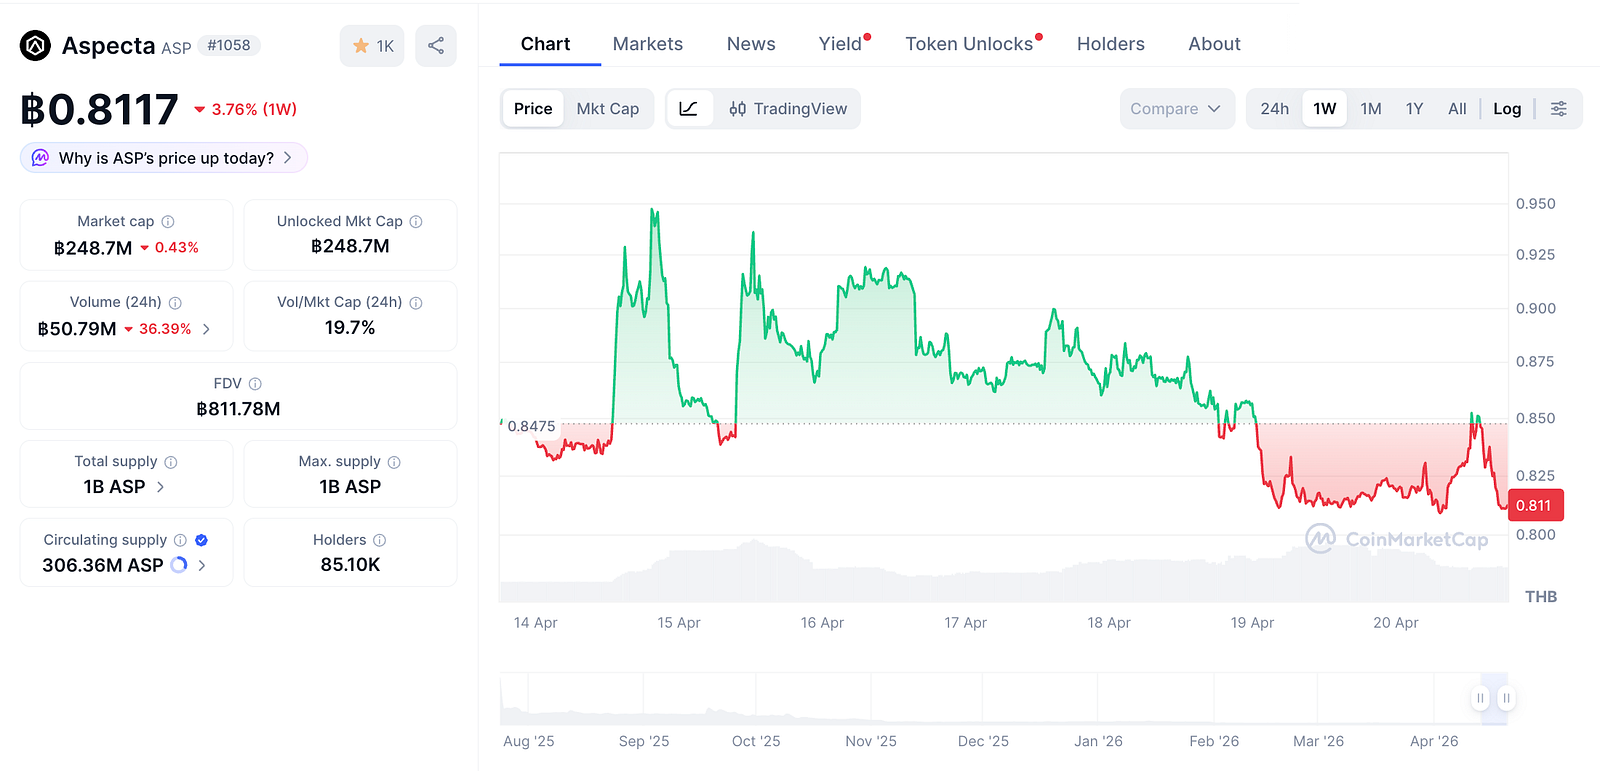Grab the left handle of range selector
This screenshot has width=1600, height=771.
click(1480, 698)
